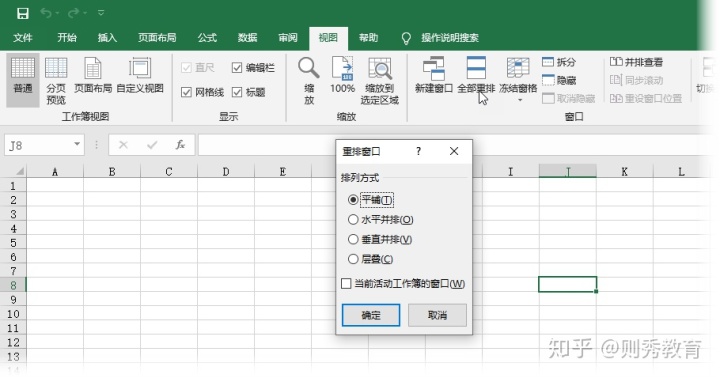The height and width of the screenshot is (378, 720).
Task: Select the 平铺 radio option
Action: [x=353, y=200]
